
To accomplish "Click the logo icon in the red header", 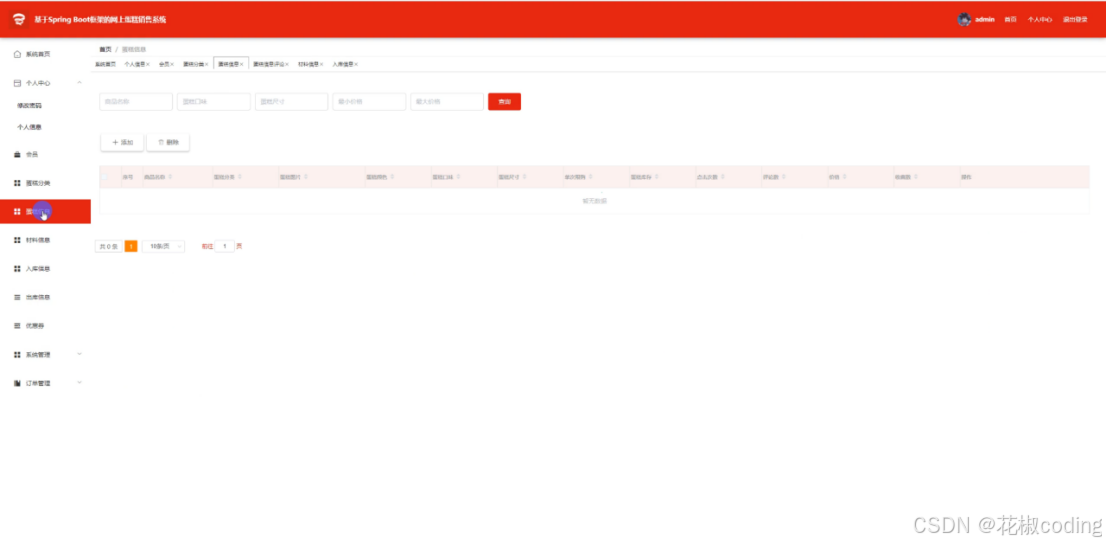I will [19, 20].
